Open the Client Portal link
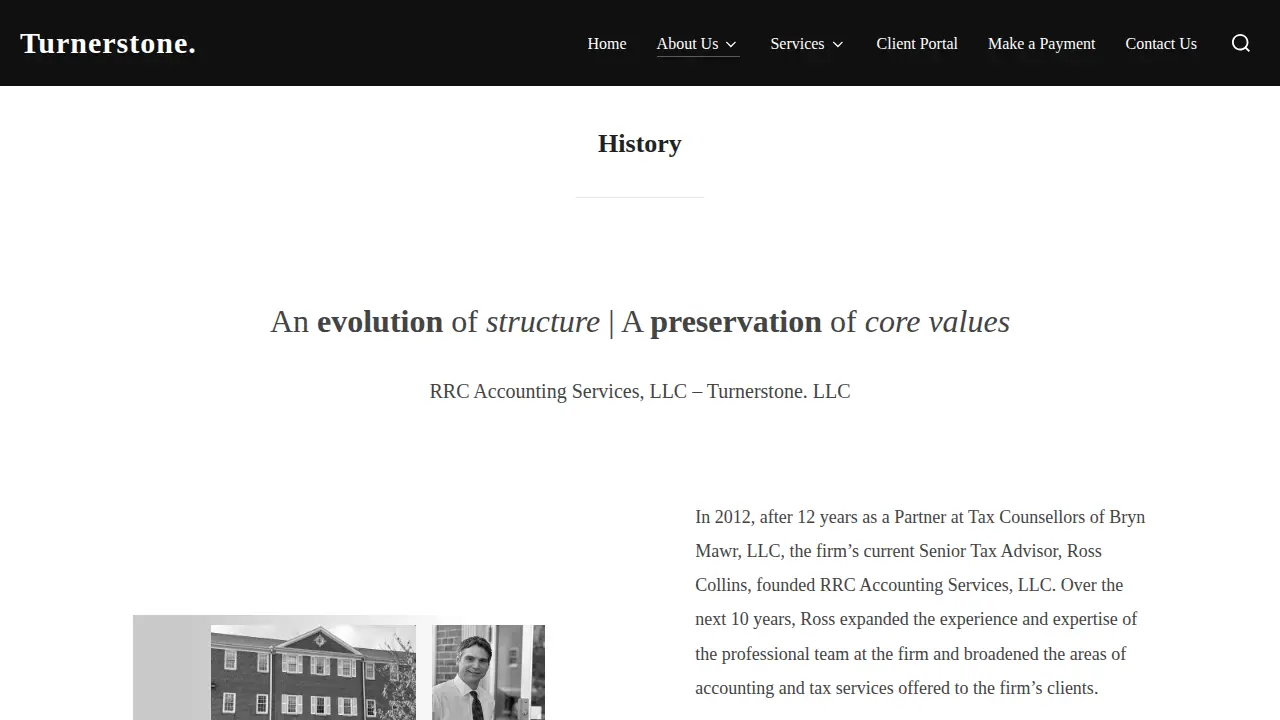Screen dimensions: 1280x720 (917, 43)
